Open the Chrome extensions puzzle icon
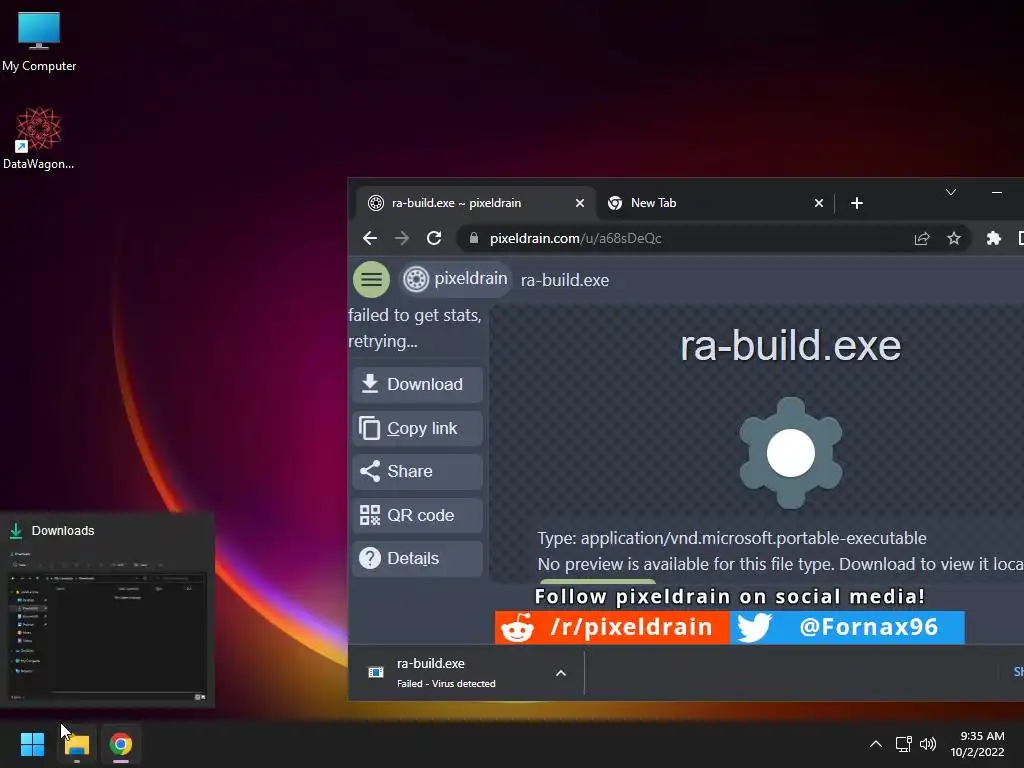 pyautogui.click(x=993, y=238)
